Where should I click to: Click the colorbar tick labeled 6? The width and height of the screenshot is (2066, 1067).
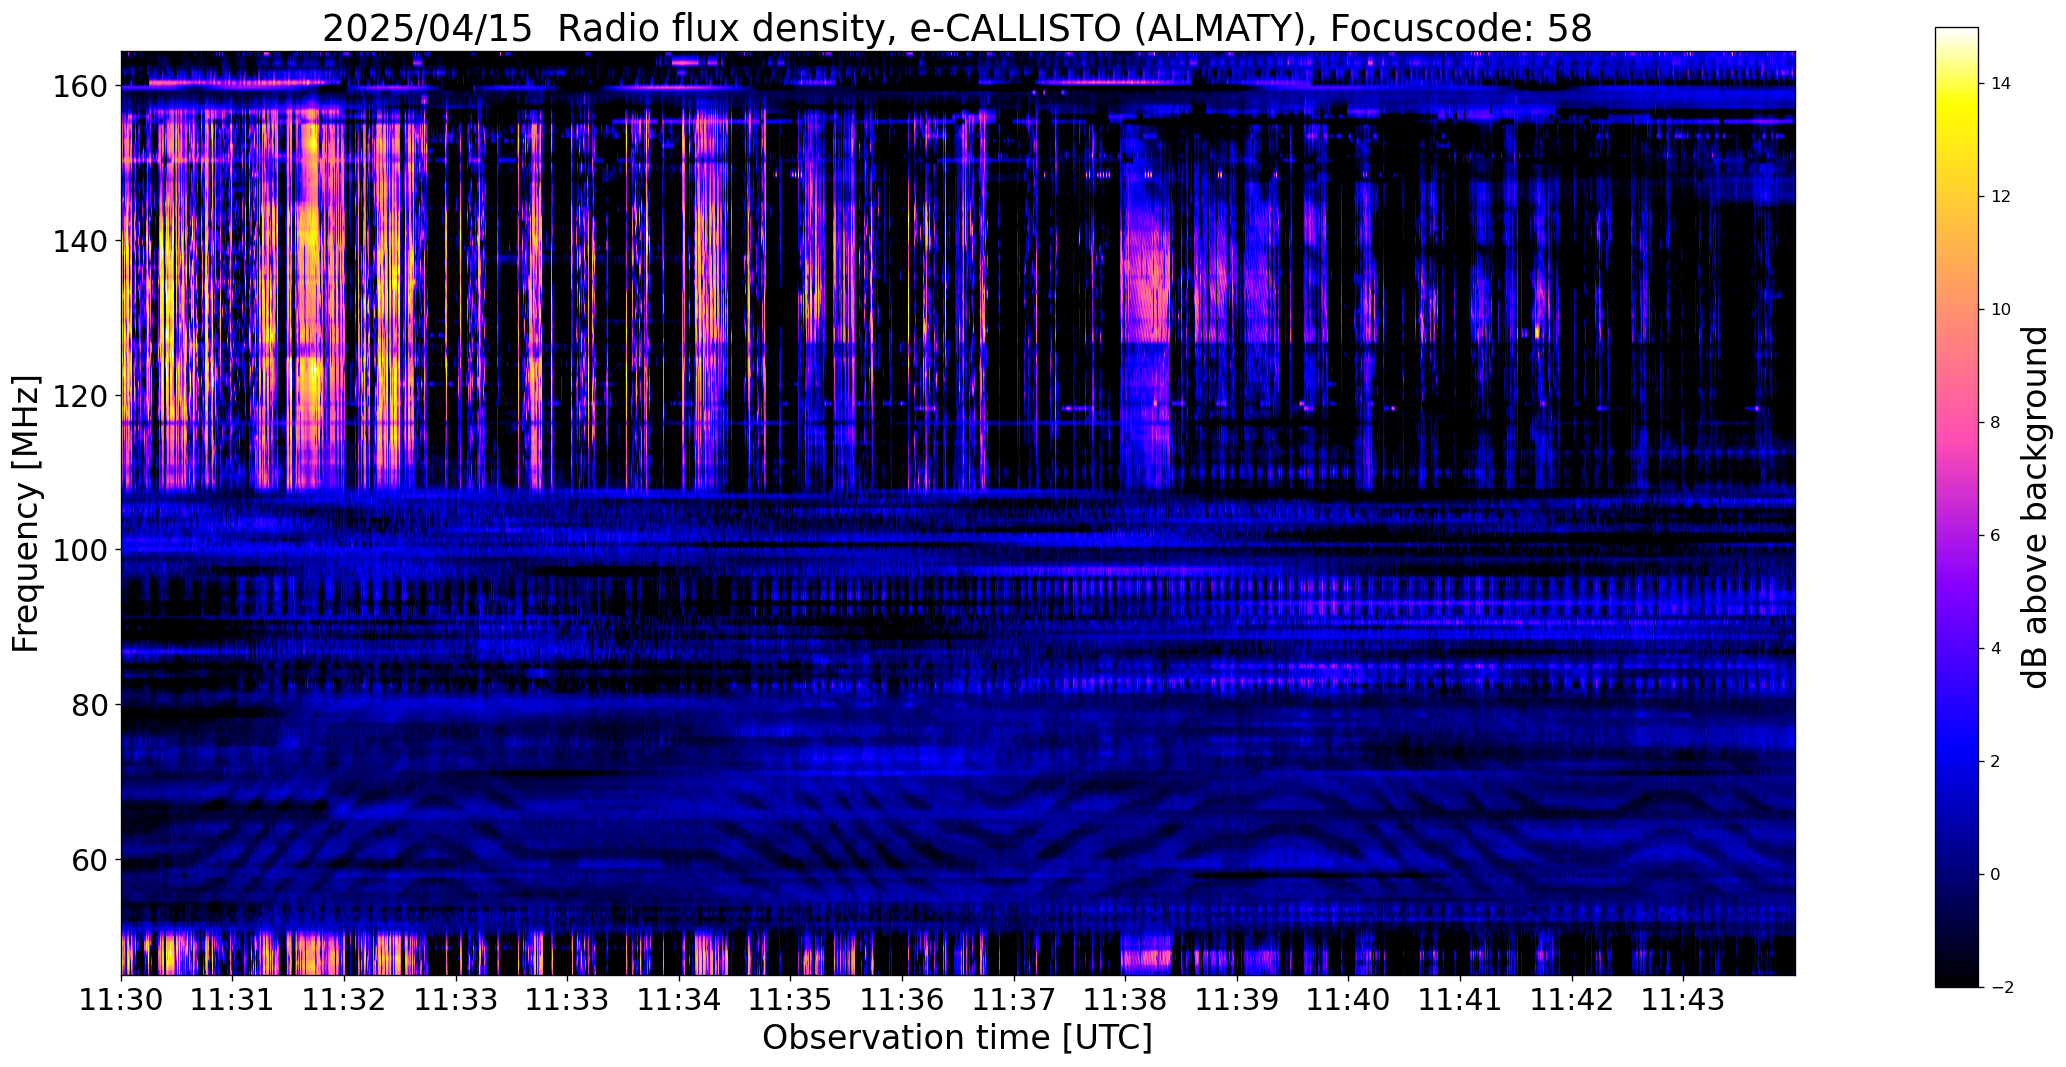point(1996,536)
